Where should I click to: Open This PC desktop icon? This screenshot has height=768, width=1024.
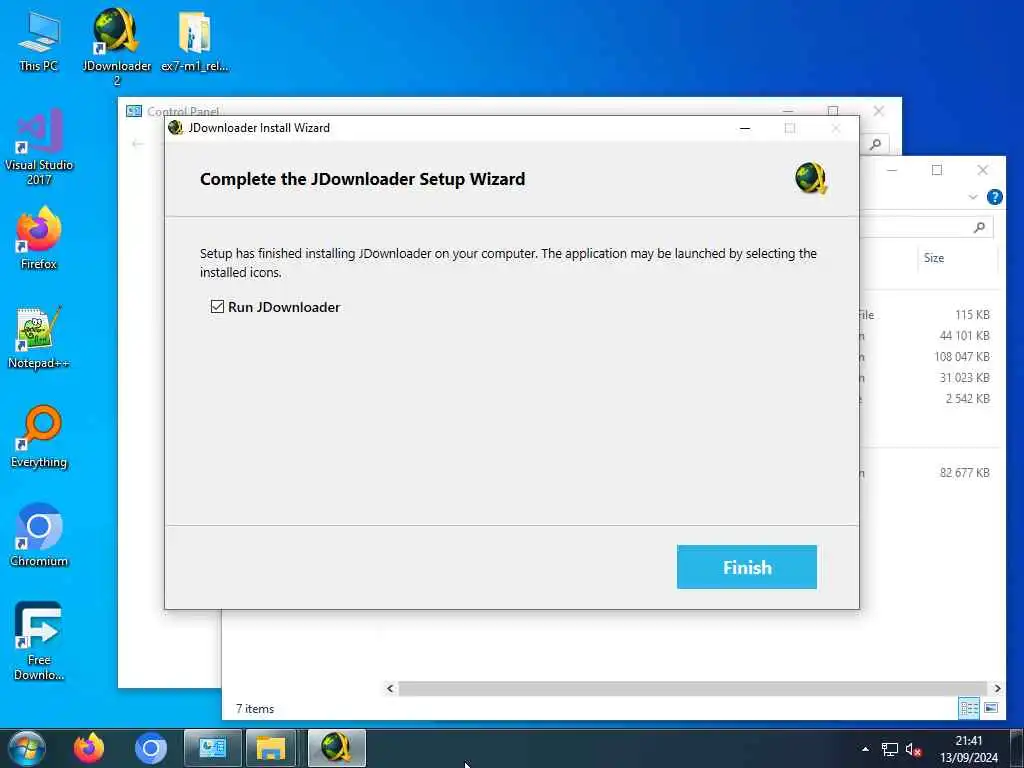point(39,41)
